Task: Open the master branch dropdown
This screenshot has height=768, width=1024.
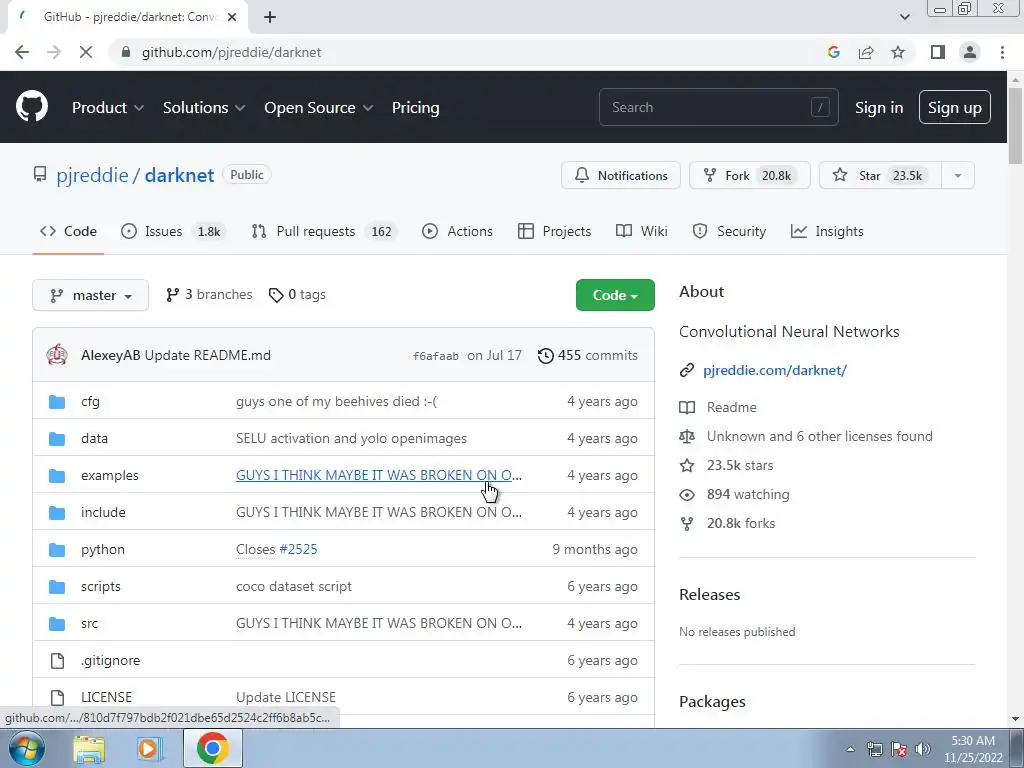Action: point(90,295)
